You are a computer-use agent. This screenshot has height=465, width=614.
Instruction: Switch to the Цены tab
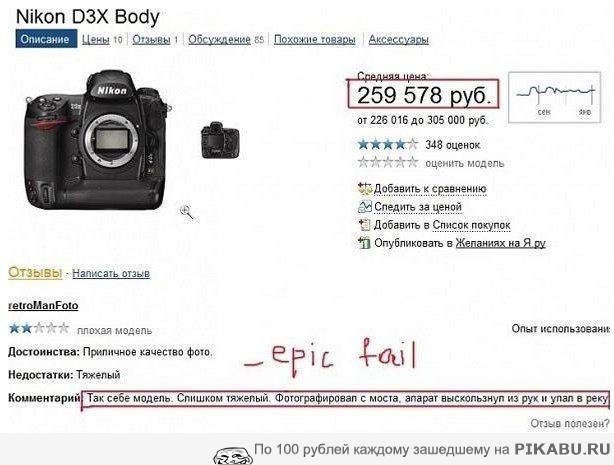click(x=96, y=40)
